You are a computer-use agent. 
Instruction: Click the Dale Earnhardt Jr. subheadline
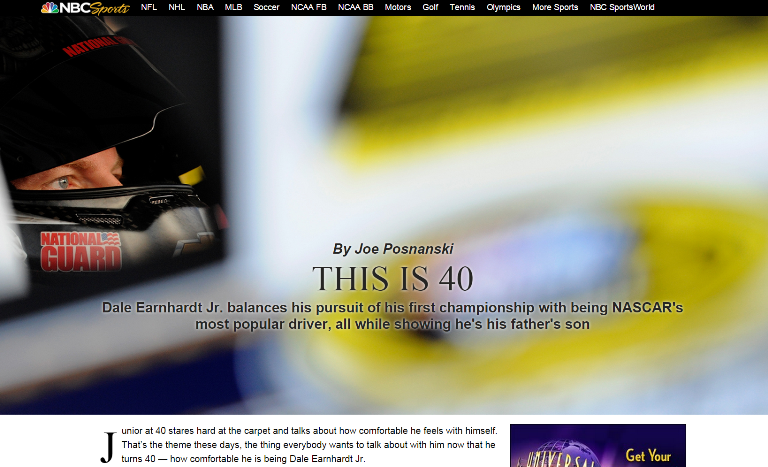click(392, 316)
